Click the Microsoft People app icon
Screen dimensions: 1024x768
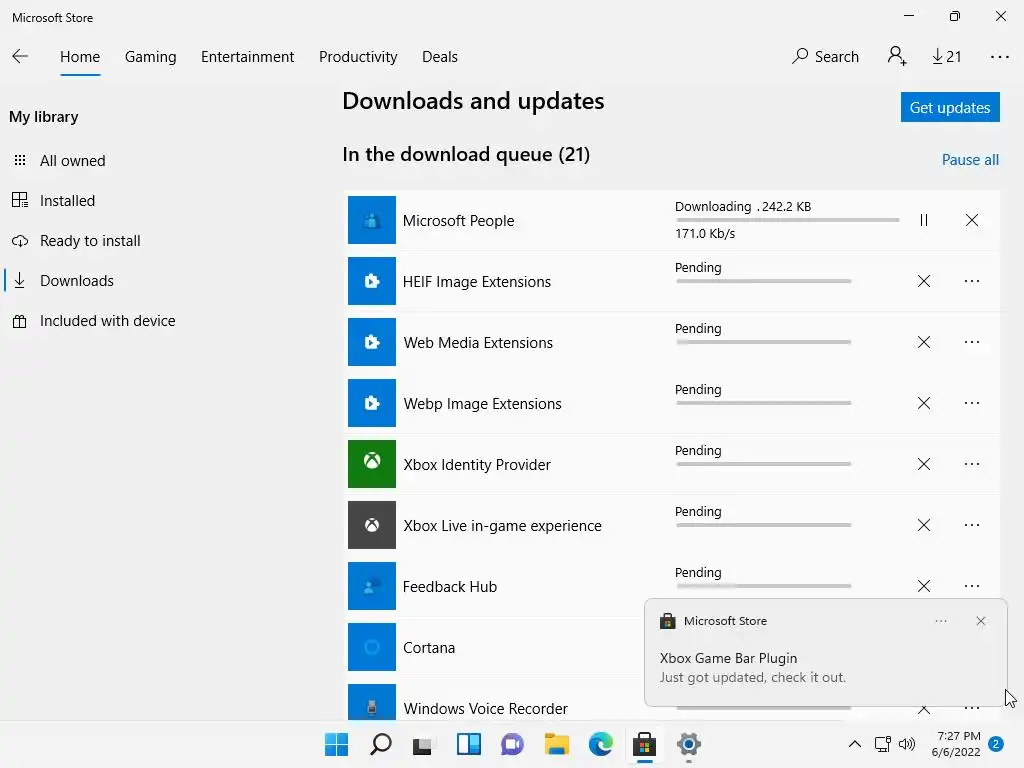[x=372, y=220]
